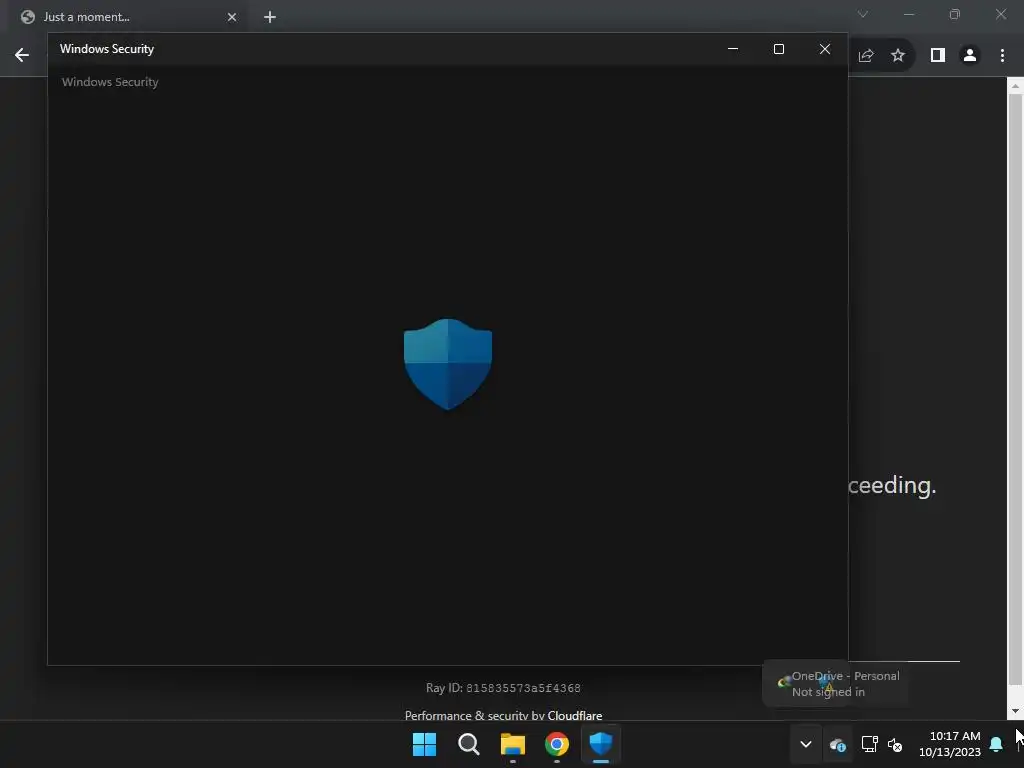
Task: Show hidden system tray icons
Action: click(806, 744)
